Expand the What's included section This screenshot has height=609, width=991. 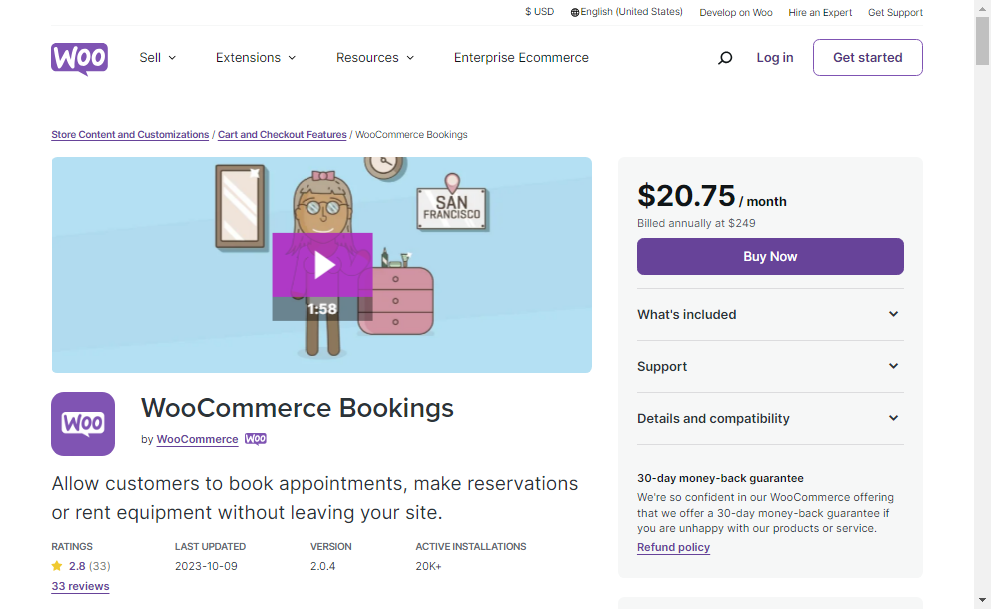click(769, 314)
